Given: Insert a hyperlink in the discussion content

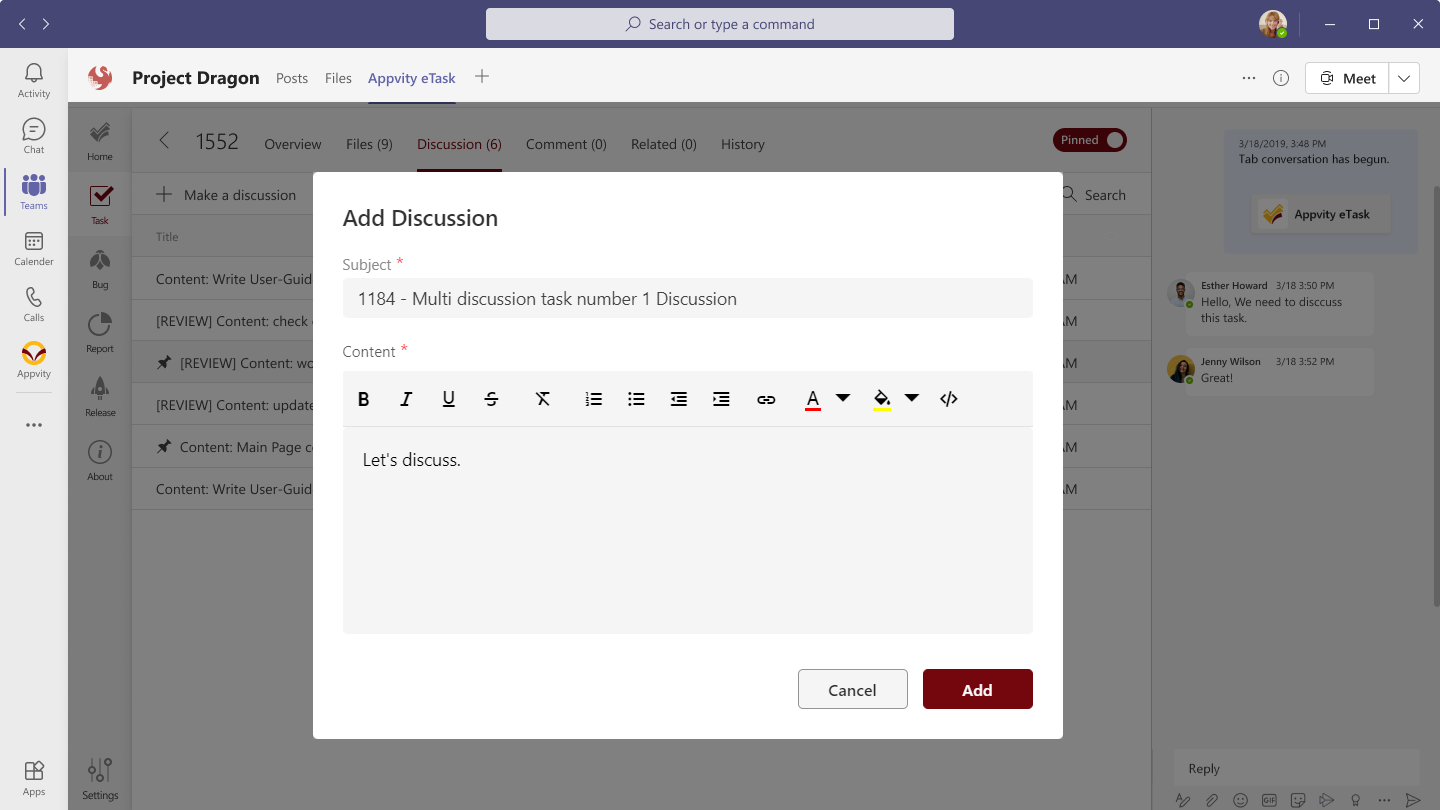Looking at the screenshot, I should click(766, 398).
